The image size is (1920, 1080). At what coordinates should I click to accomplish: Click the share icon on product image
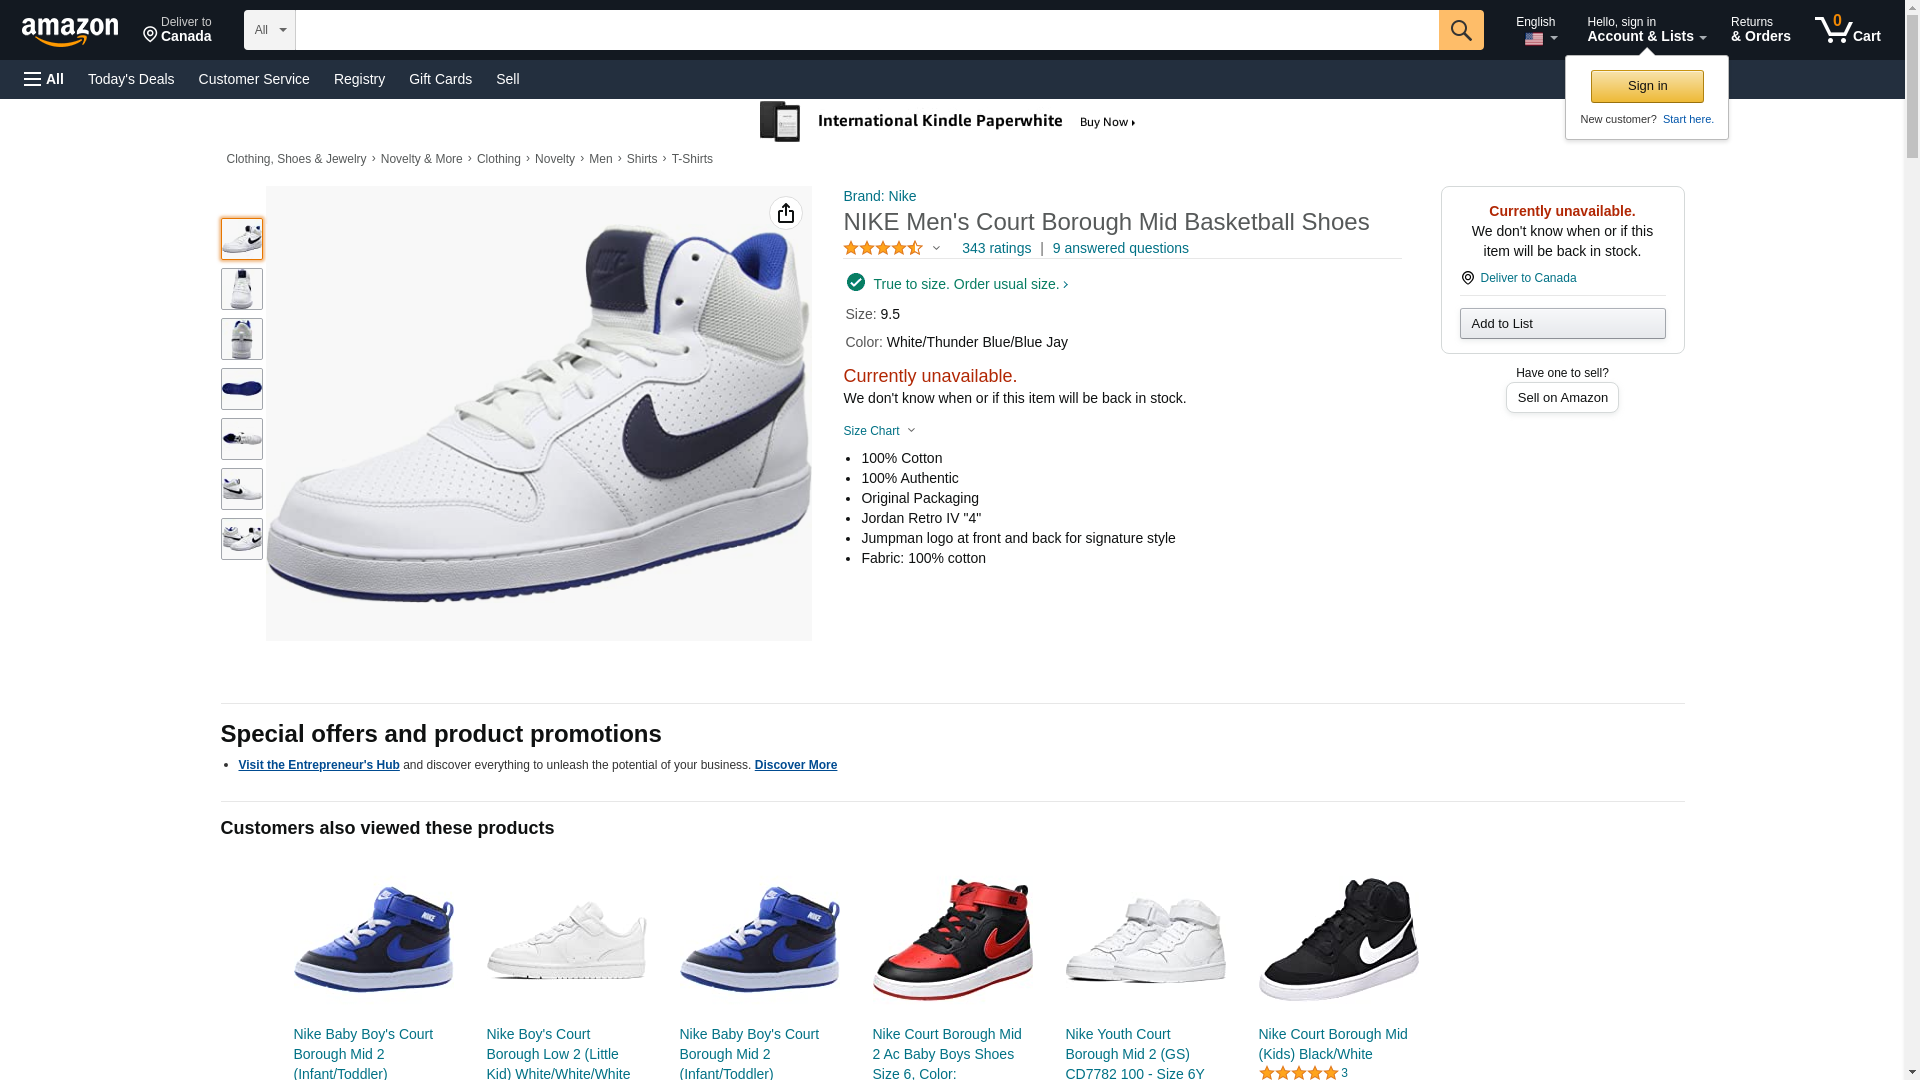click(786, 213)
